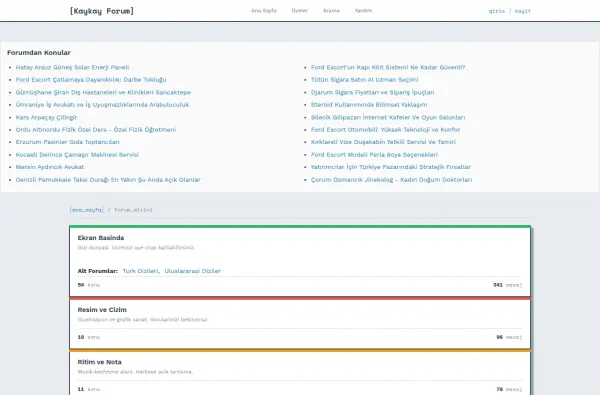Click the 54 konu count
This screenshot has height=395, width=600.
[89, 285]
